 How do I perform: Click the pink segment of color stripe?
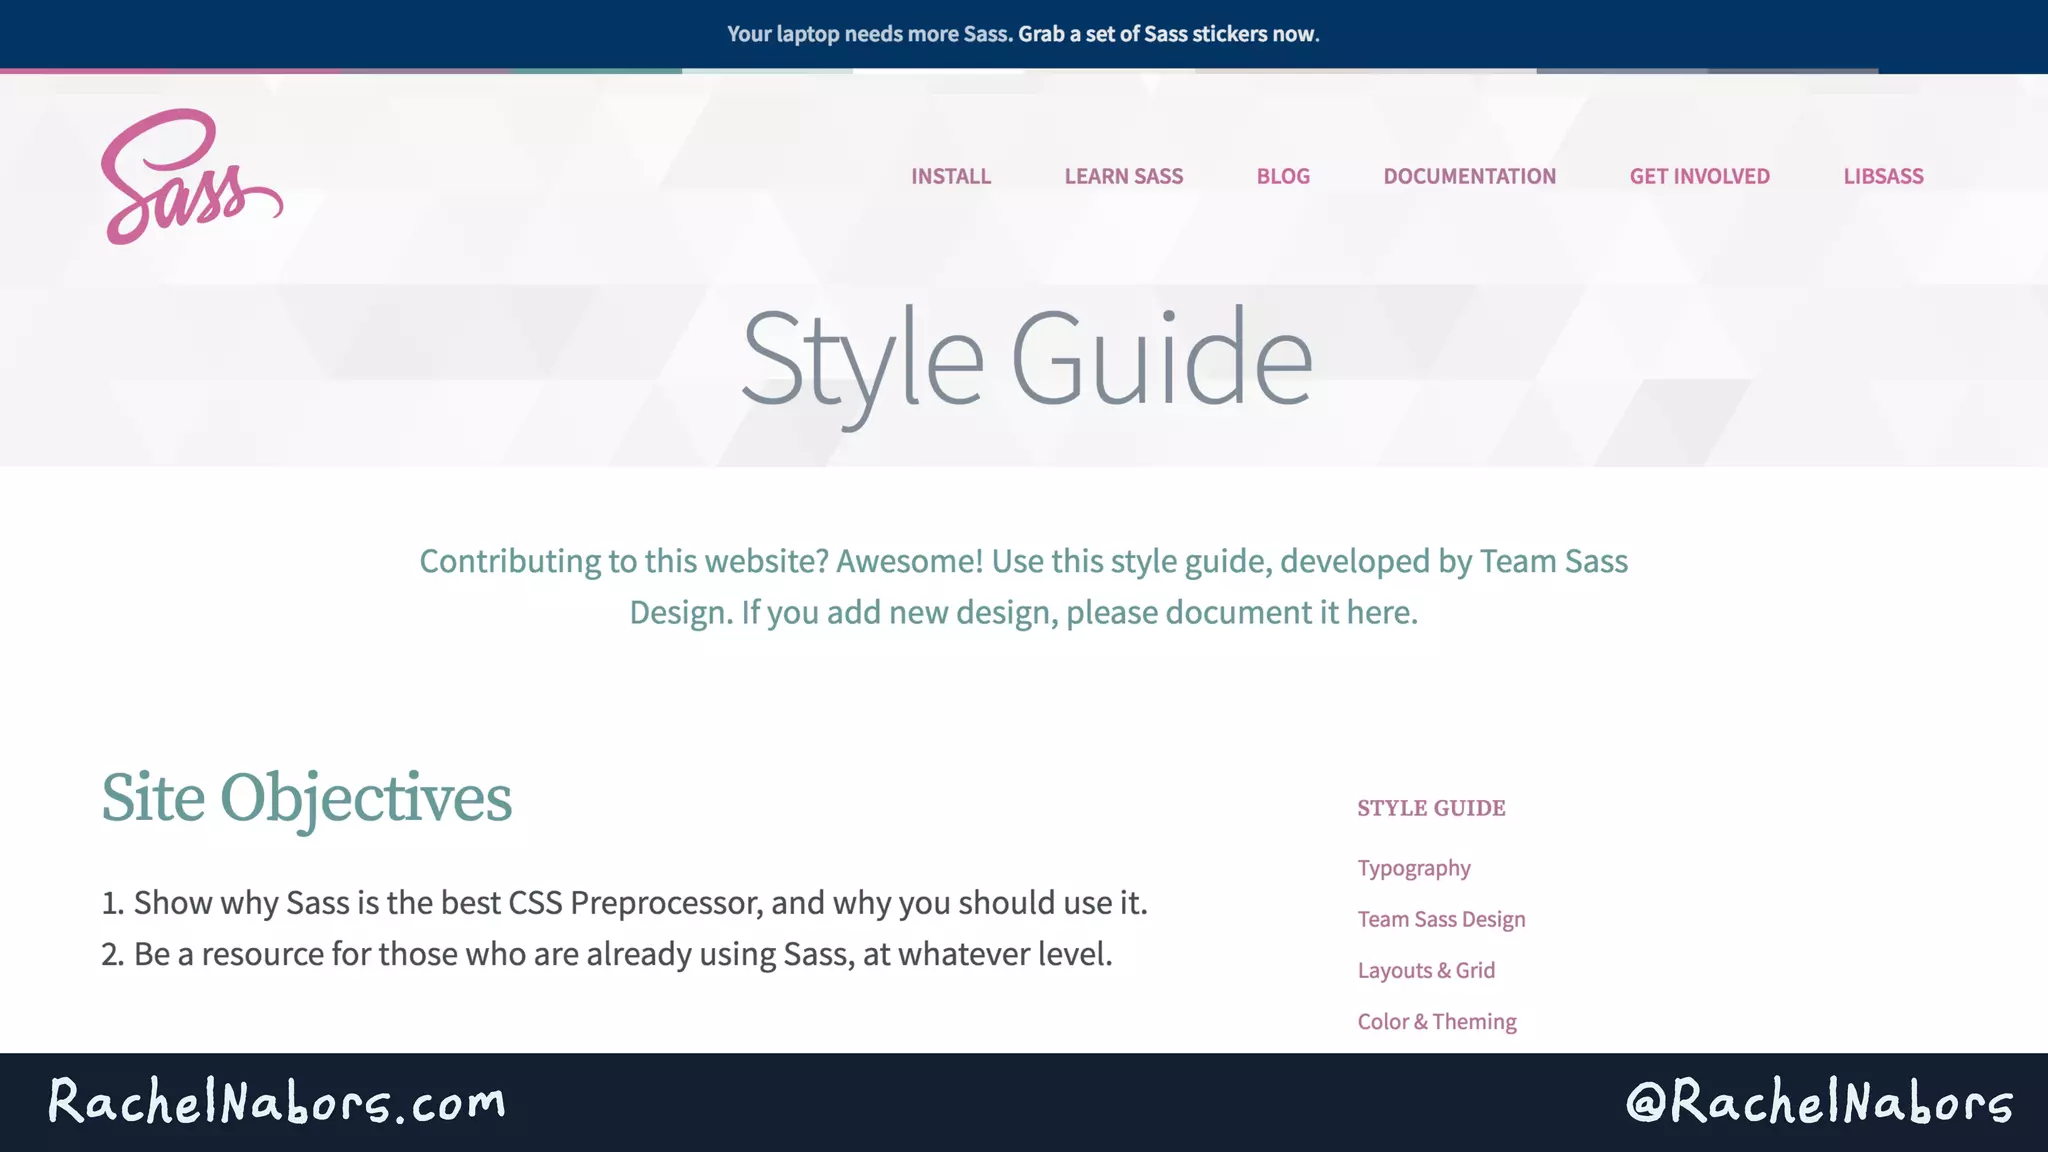point(170,71)
